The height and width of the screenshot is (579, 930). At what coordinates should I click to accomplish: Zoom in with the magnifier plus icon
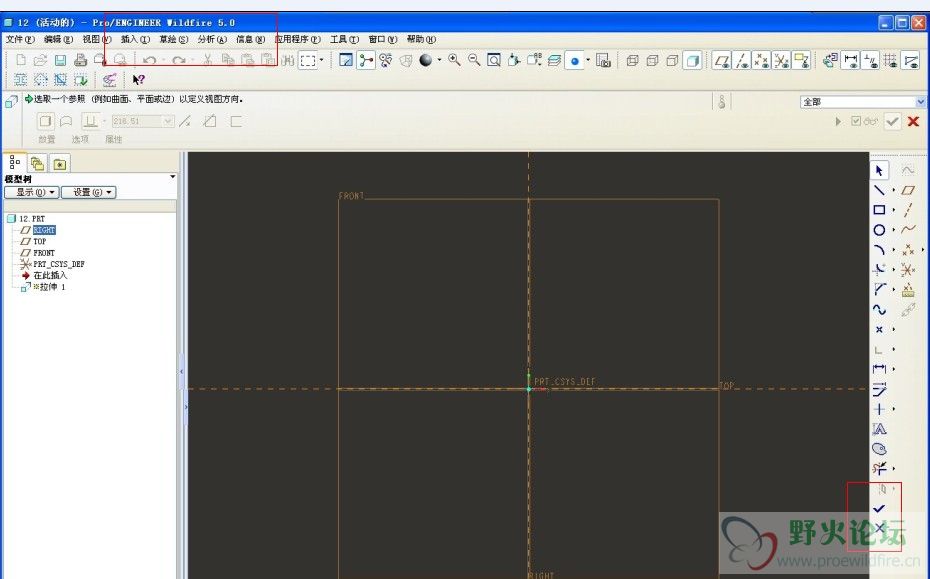click(454, 60)
